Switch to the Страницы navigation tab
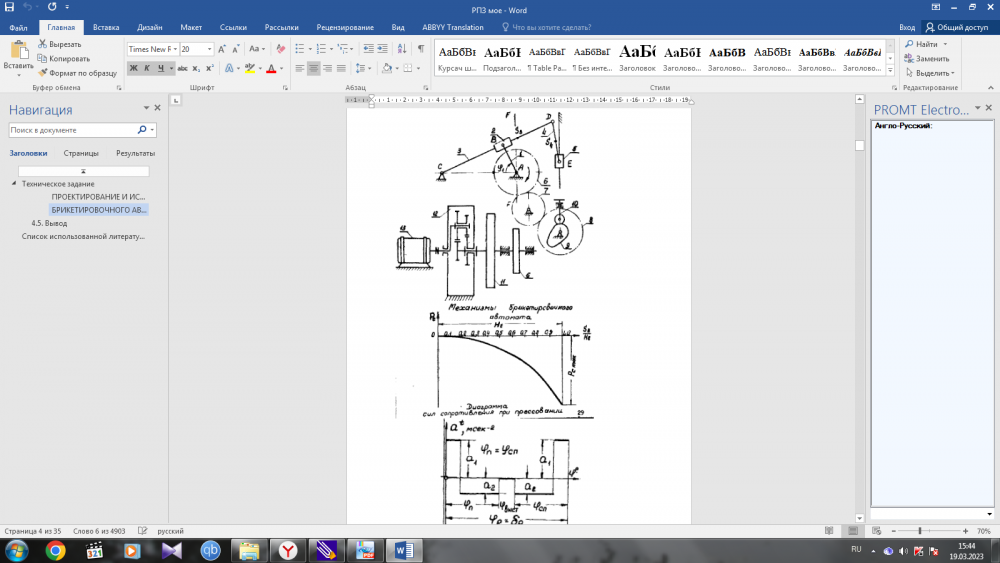 [x=81, y=153]
